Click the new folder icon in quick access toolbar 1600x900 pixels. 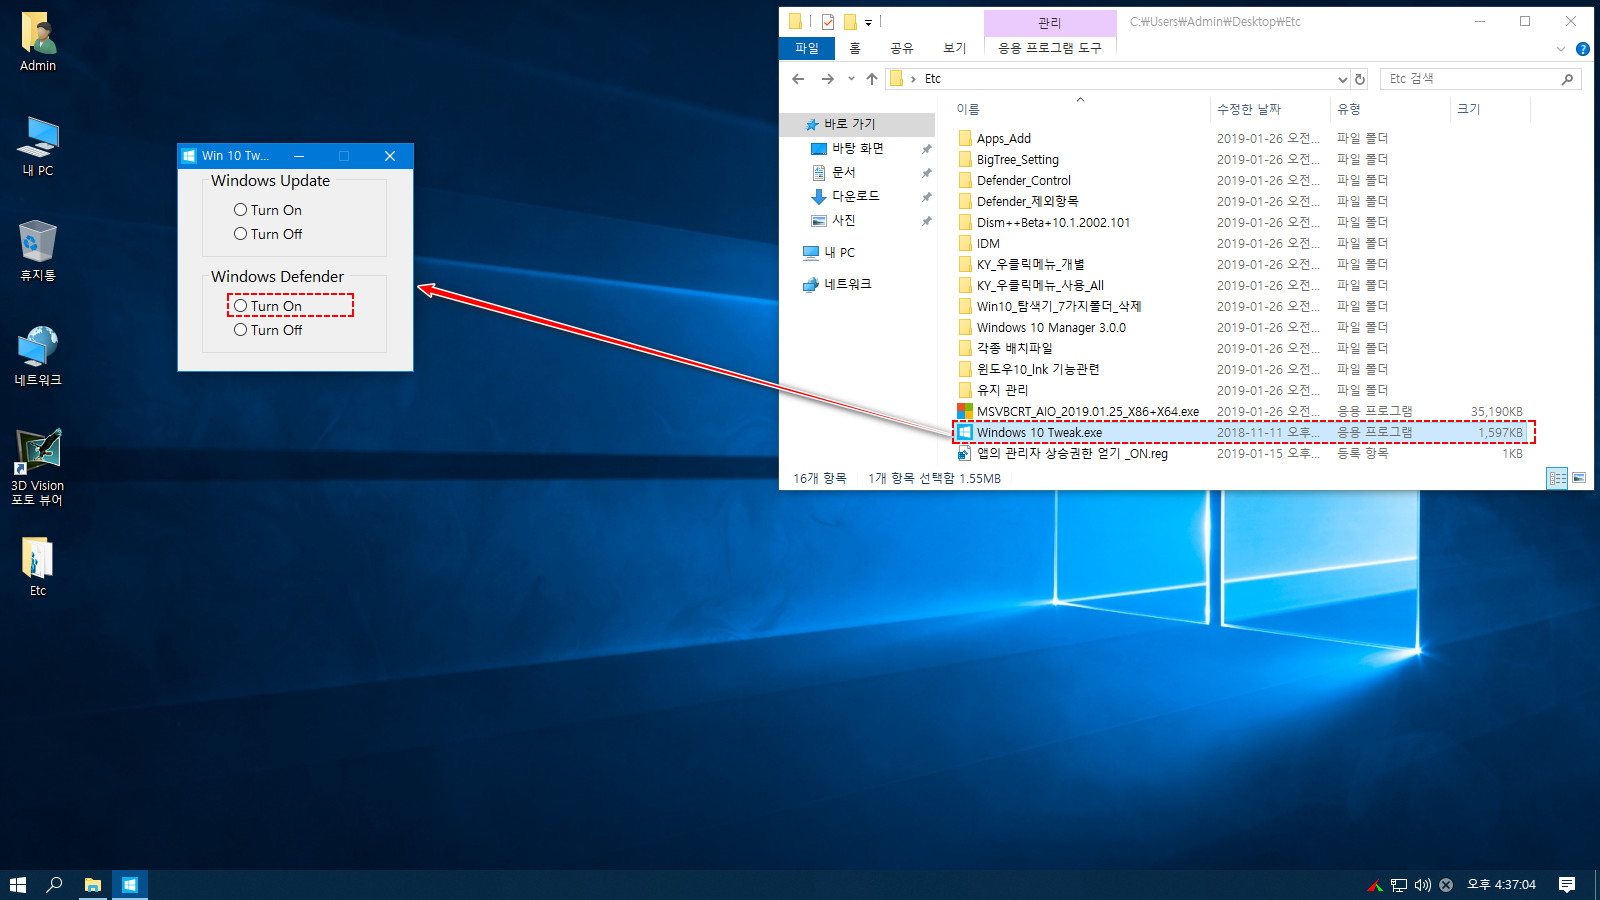pos(850,21)
